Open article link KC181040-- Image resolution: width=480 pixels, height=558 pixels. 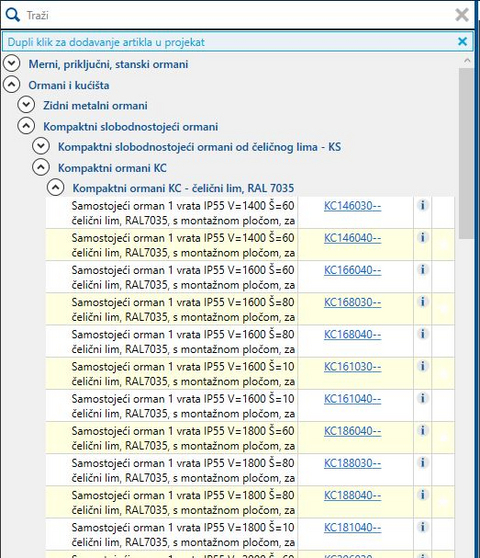tap(352, 527)
